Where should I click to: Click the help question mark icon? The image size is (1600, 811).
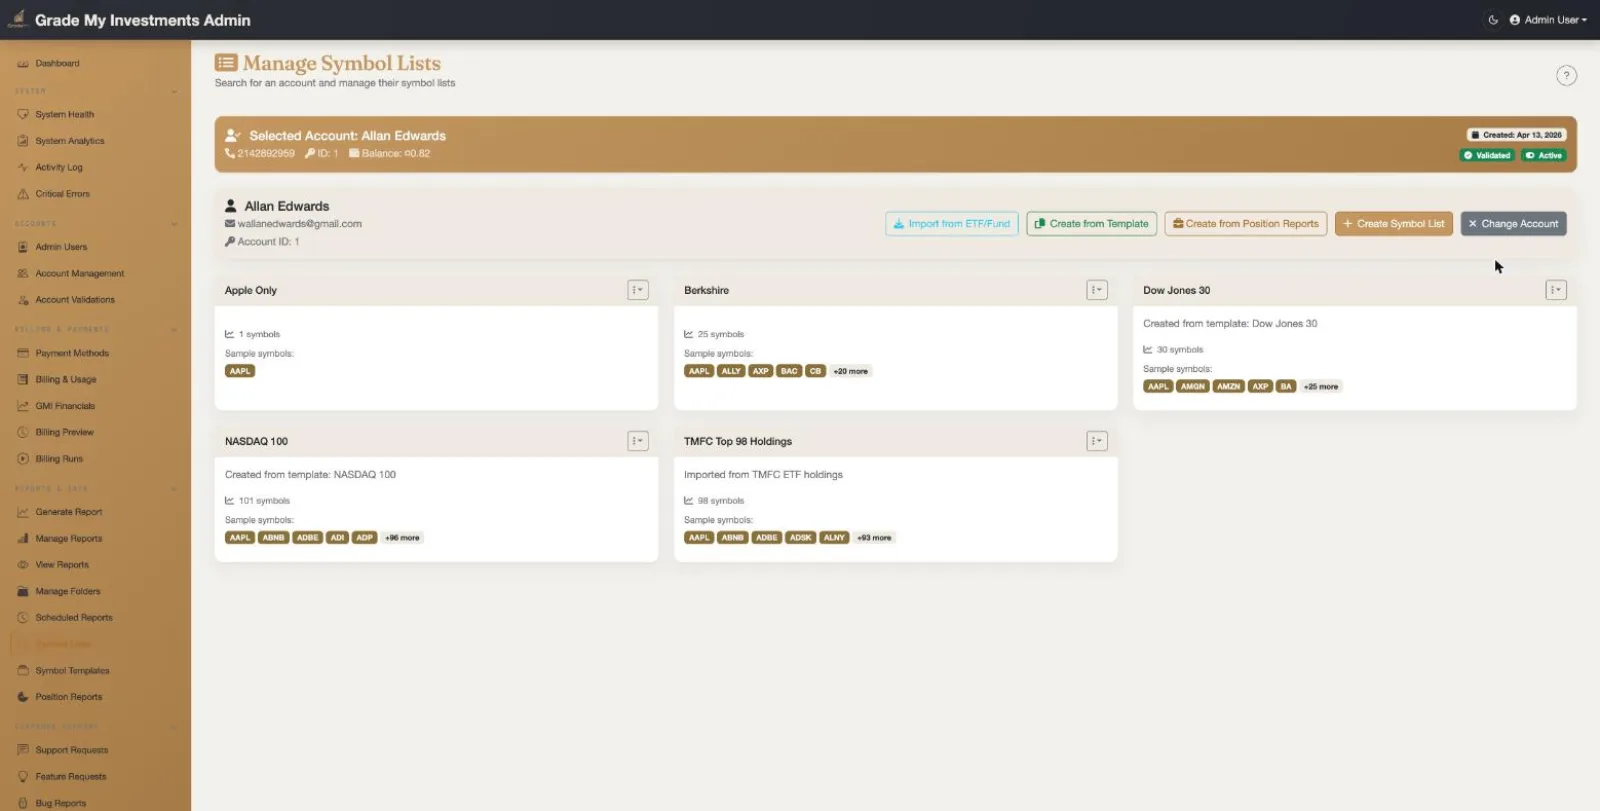[1566, 75]
